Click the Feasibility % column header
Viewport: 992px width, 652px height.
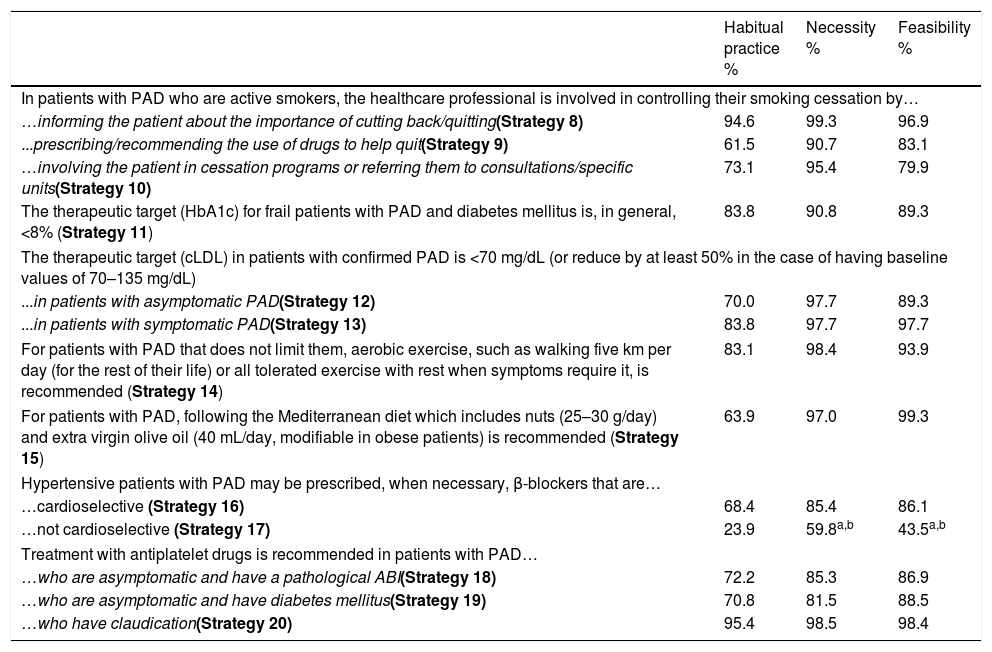pos(933,38)
